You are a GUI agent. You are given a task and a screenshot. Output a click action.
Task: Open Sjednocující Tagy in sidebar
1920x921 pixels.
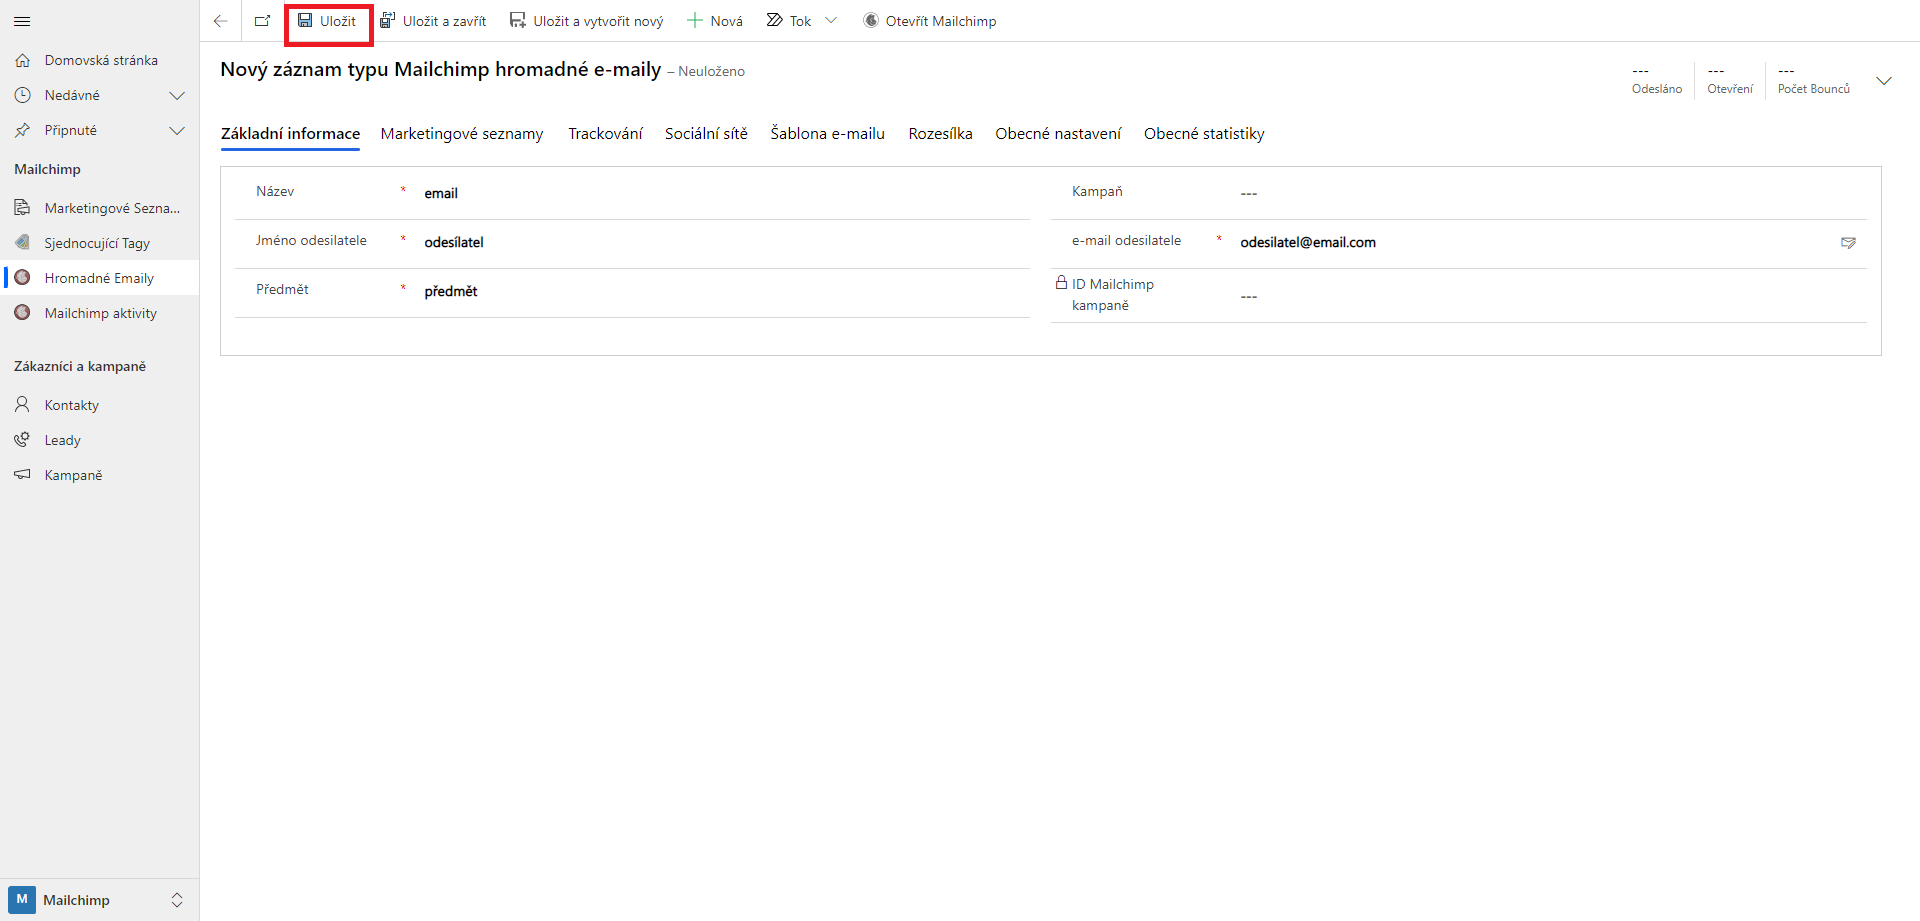tap(96, 243)
